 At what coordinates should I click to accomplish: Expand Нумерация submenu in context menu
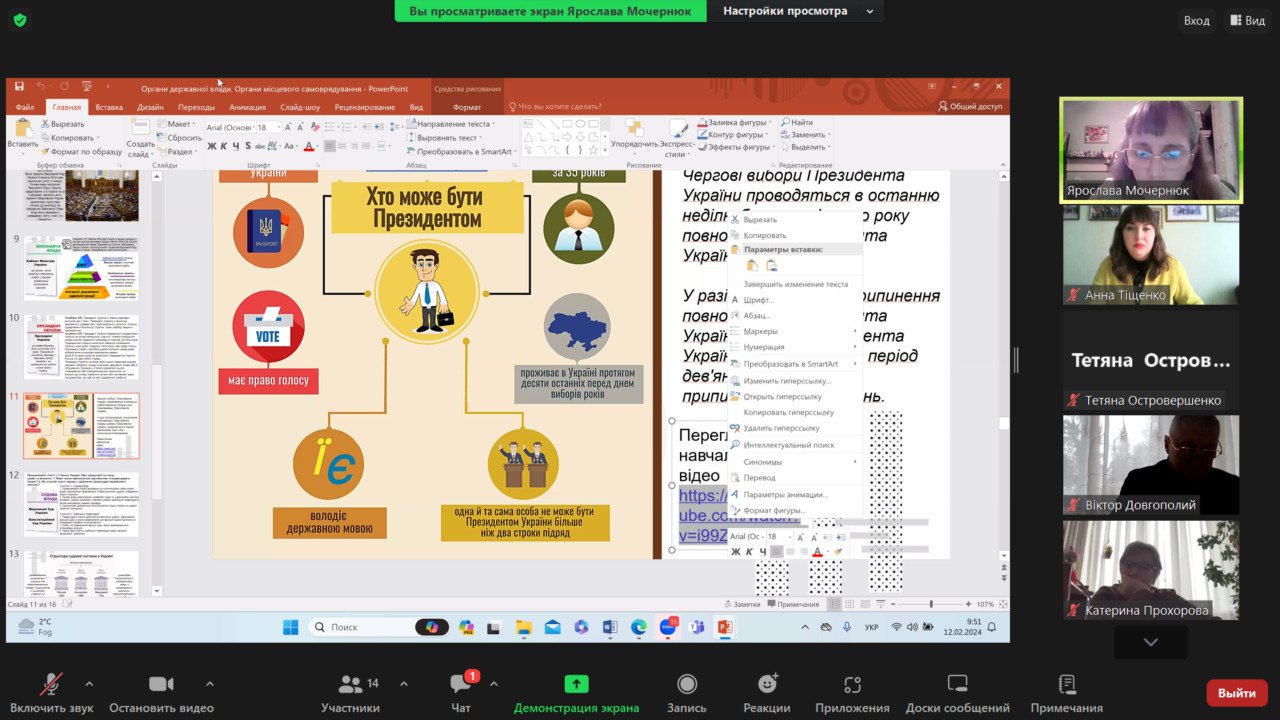coord(795,347)
